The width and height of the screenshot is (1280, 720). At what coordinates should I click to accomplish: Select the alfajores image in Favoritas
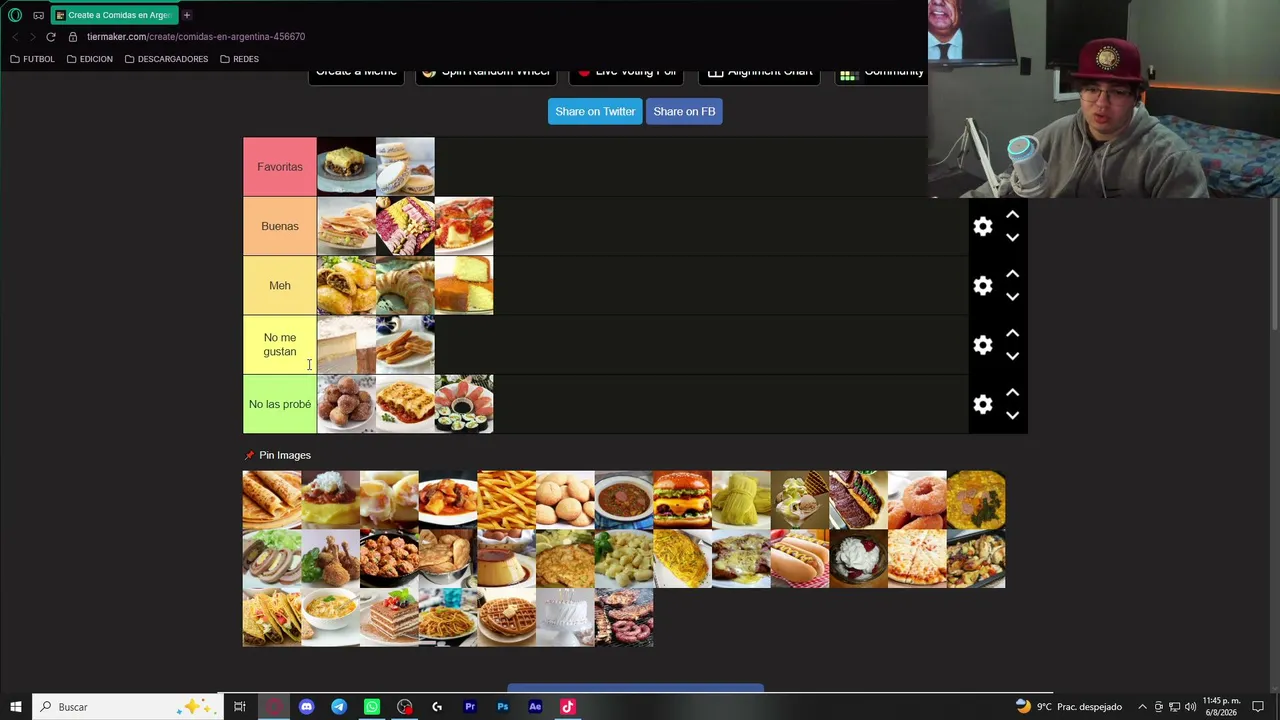coord(405,167)
